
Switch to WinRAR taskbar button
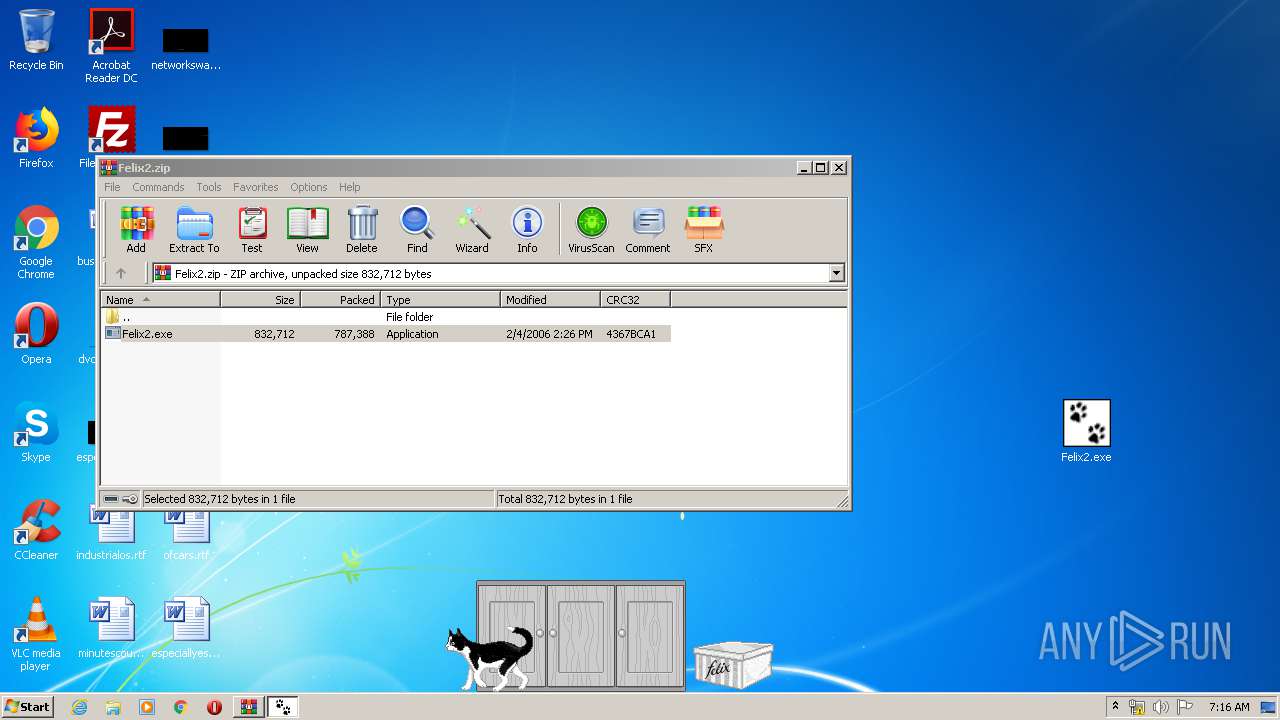(x=248, y=707)
